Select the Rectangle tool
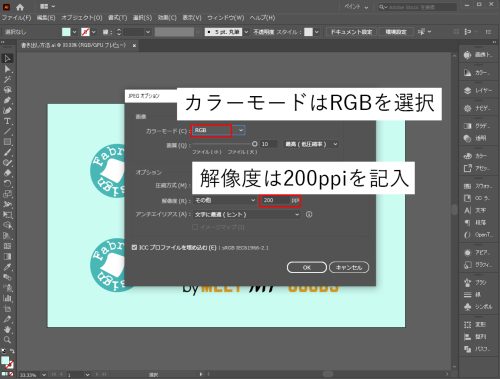500x379 pixels. pos(7,142)
